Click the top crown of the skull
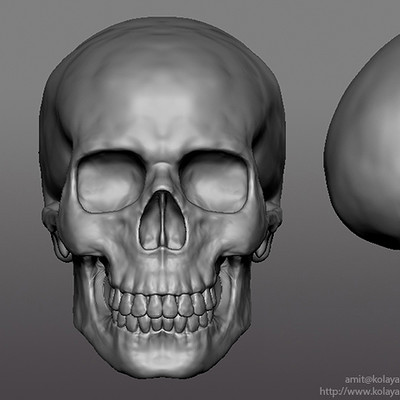Screen dimensions: 400x400 point(162,37)
